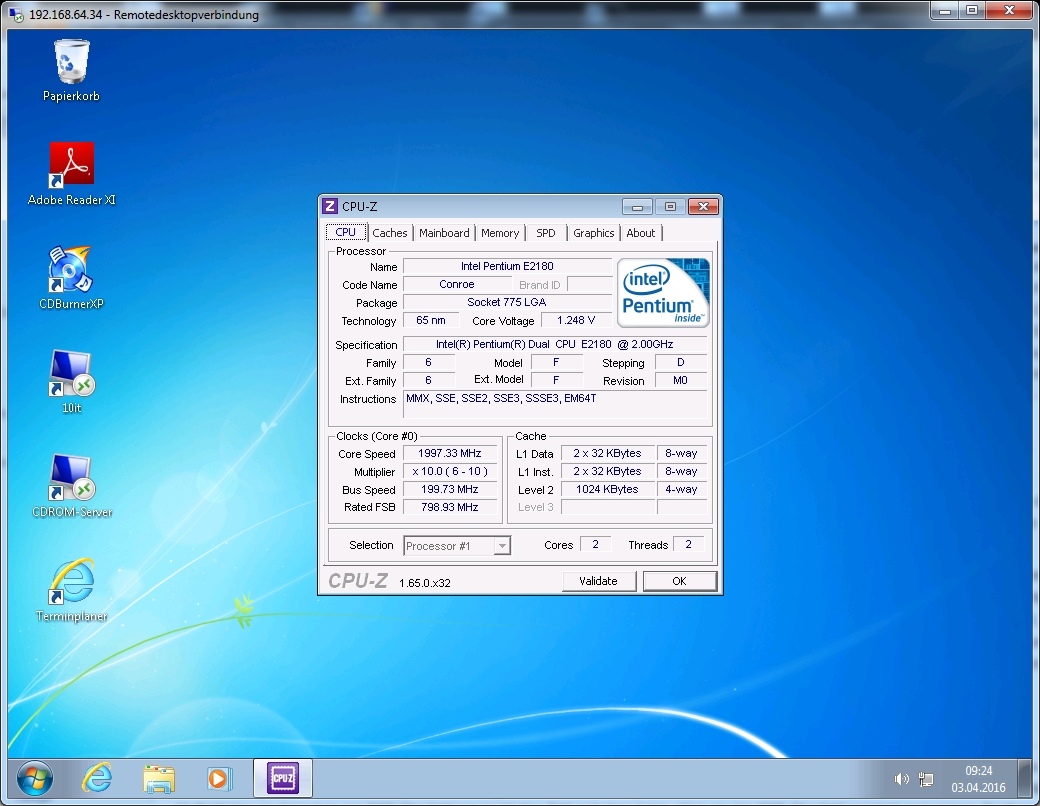Click the Multiplier value 'x 10.0 ( 6 - 10 )'

pyautogui.click(x=449, y=471)
